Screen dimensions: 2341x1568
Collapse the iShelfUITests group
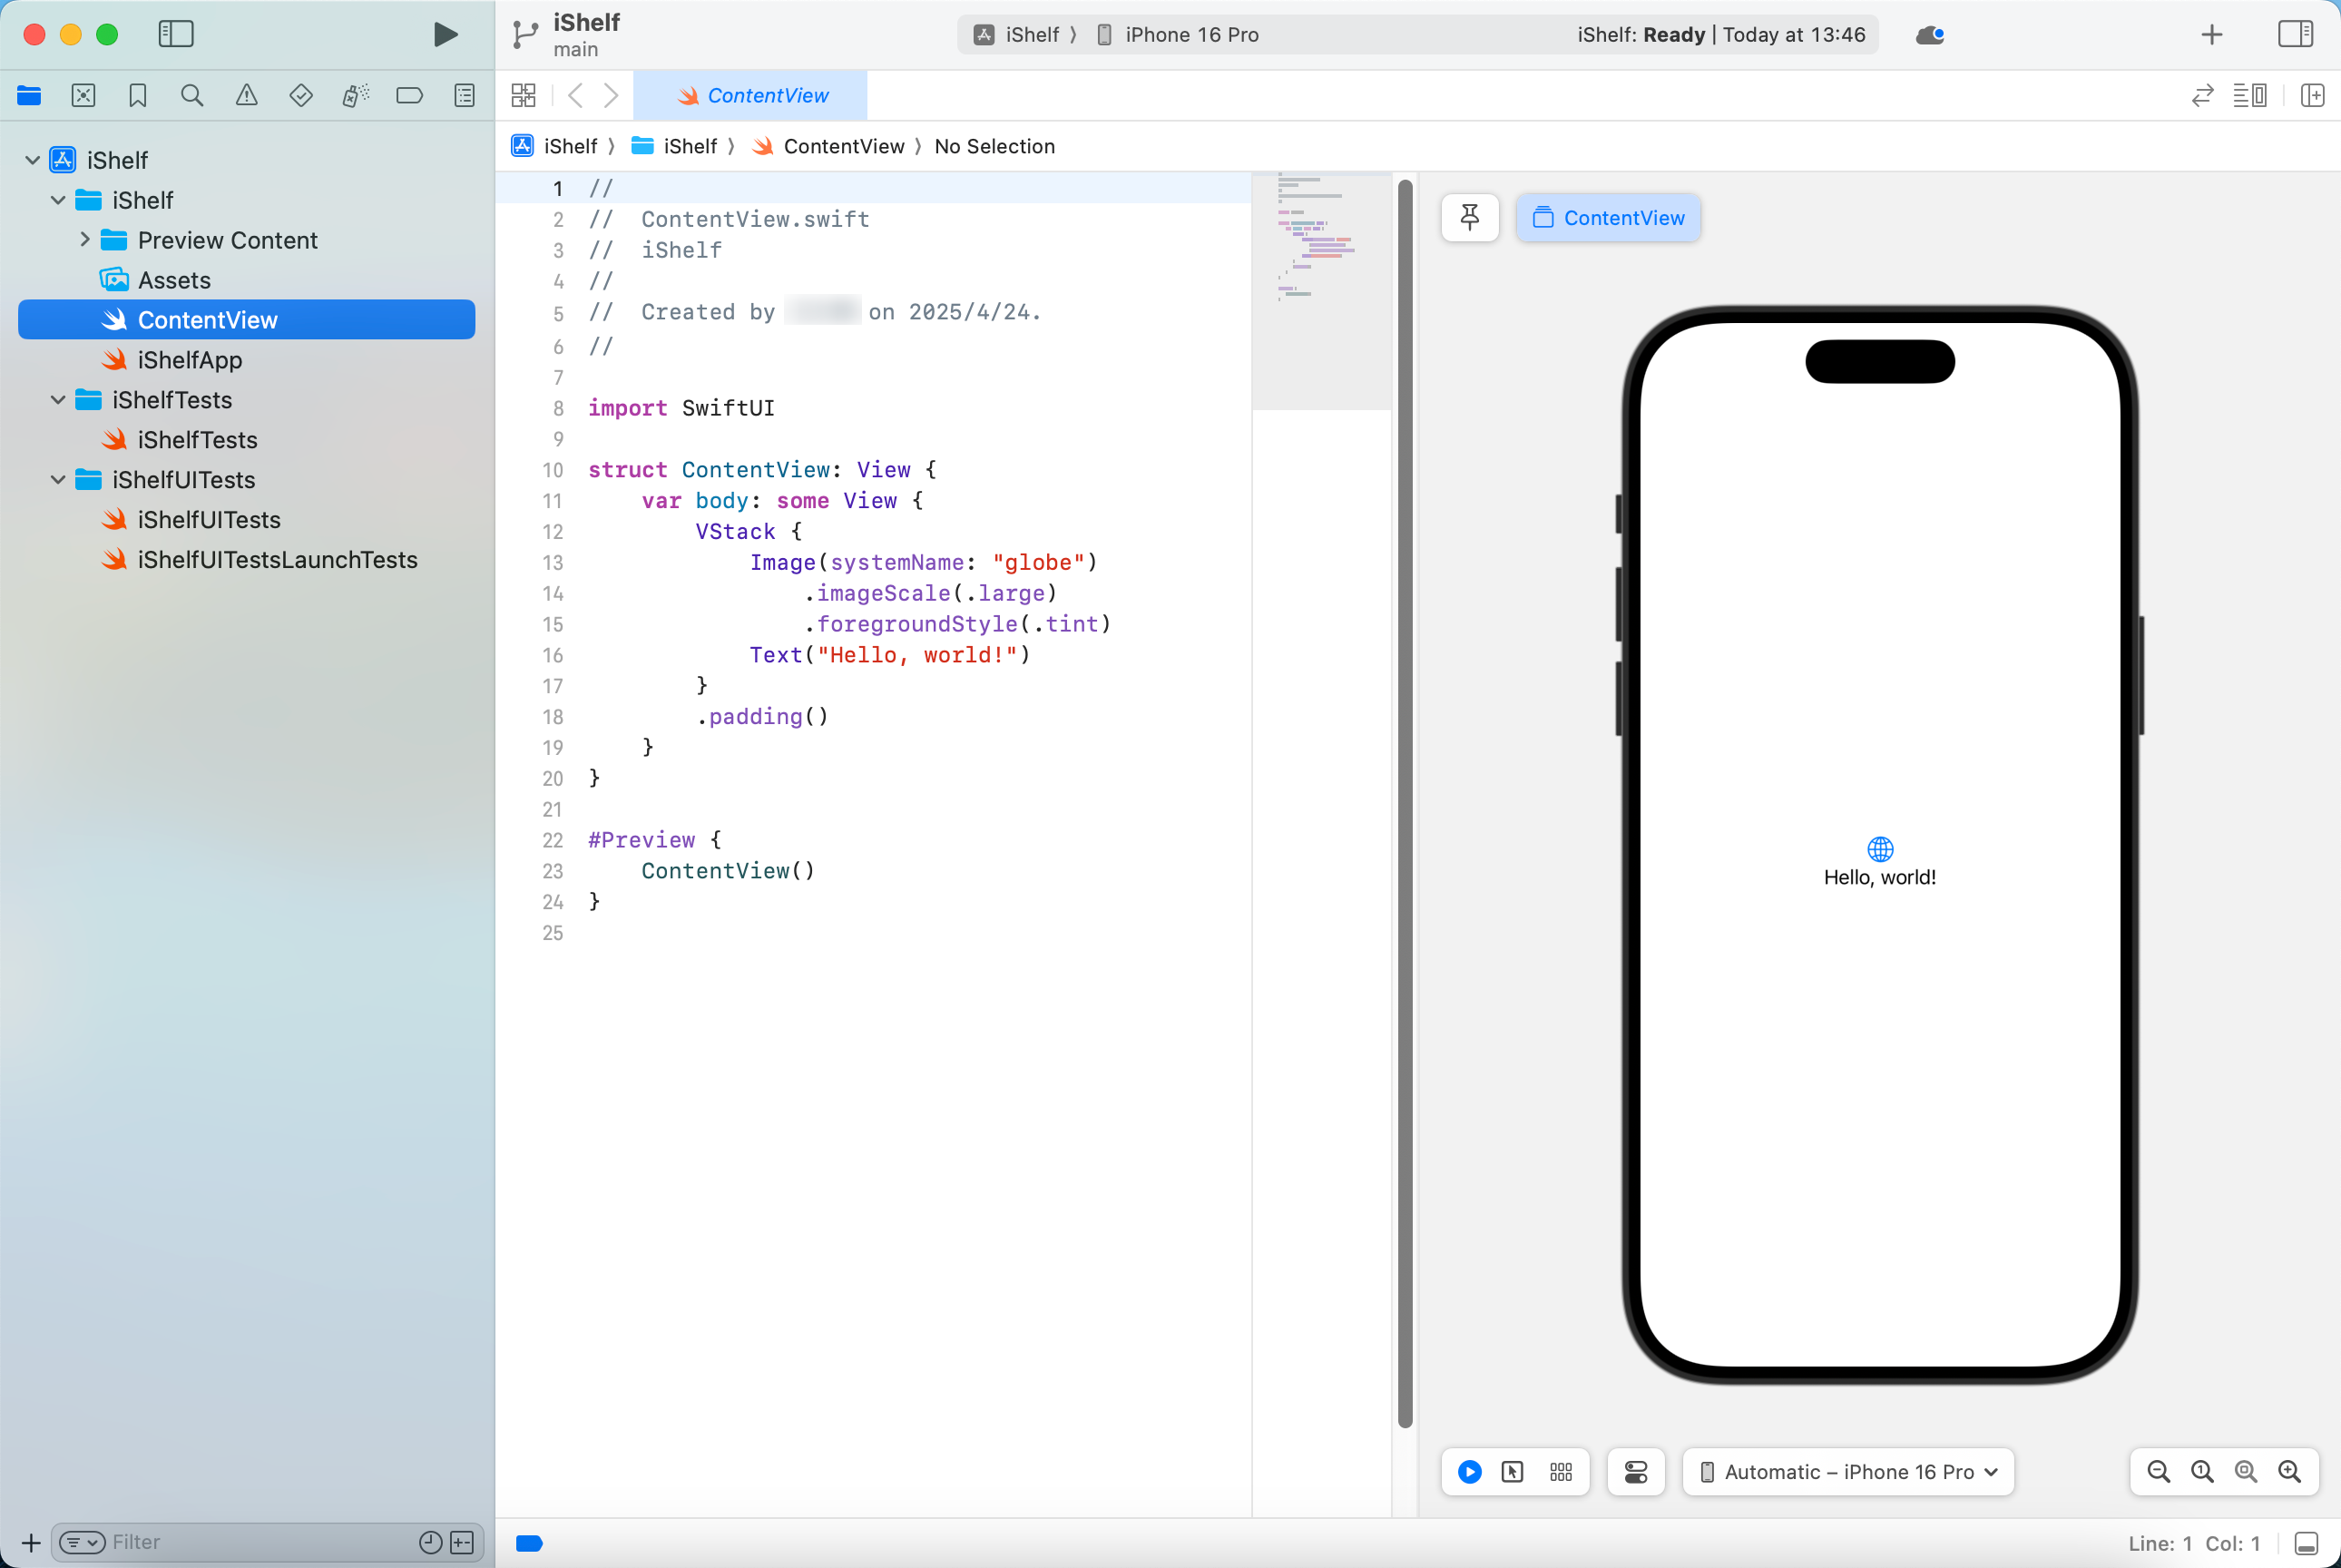(58, 480)
